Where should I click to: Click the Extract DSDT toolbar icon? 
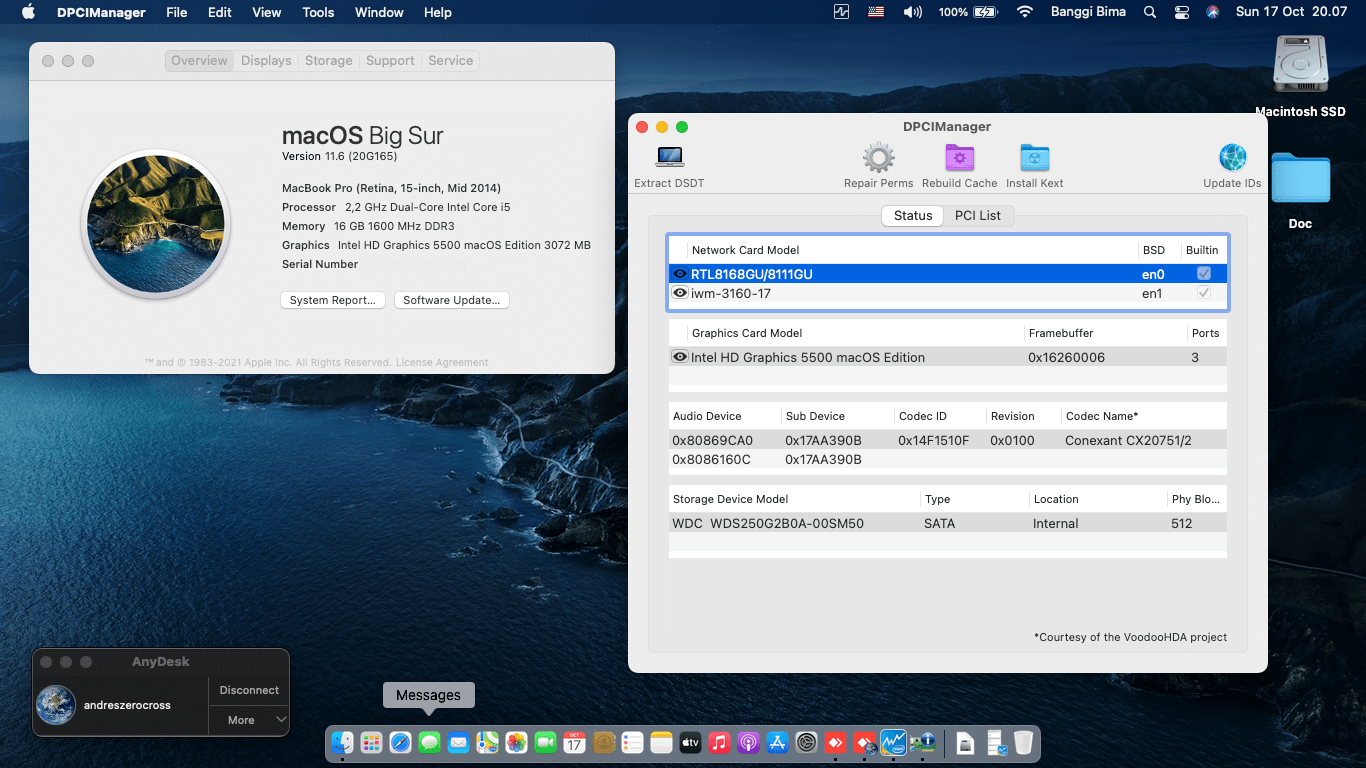point(669,157)
